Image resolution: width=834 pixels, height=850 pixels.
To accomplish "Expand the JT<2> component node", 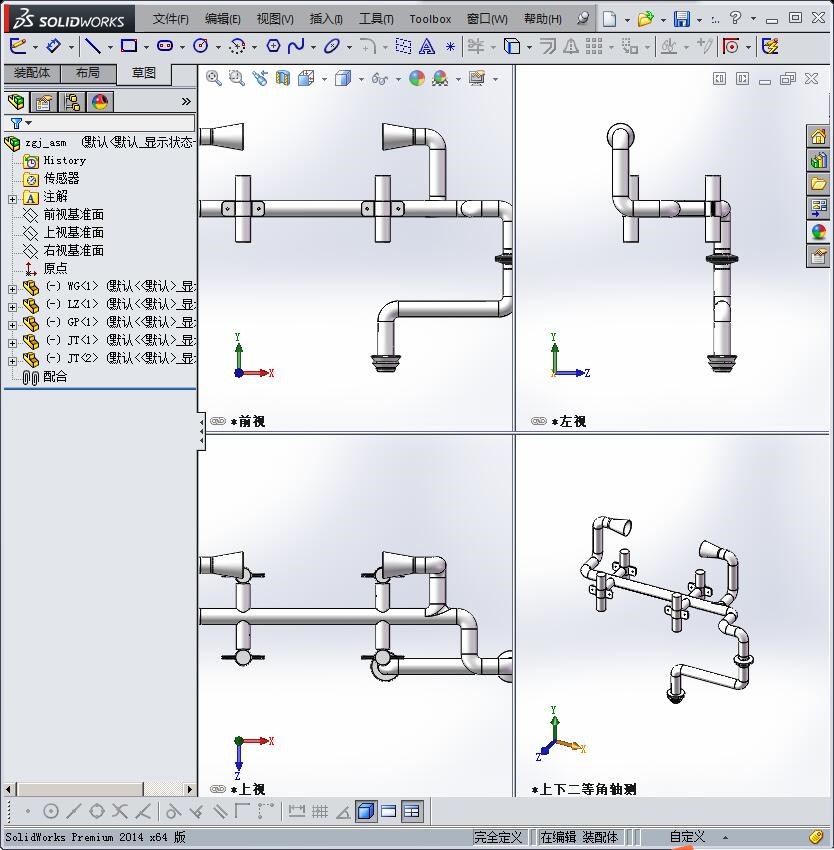I will [x=12, y=360].
